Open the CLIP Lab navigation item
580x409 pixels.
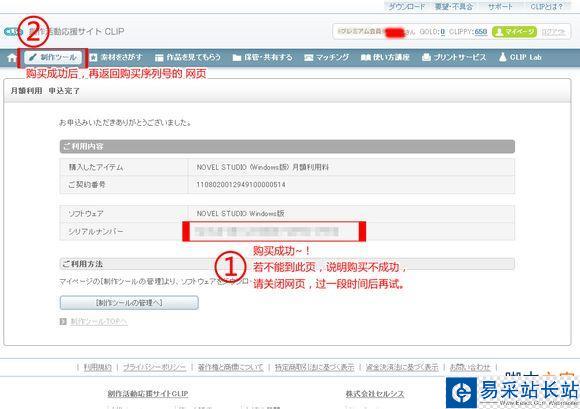(x=520, y=57)
